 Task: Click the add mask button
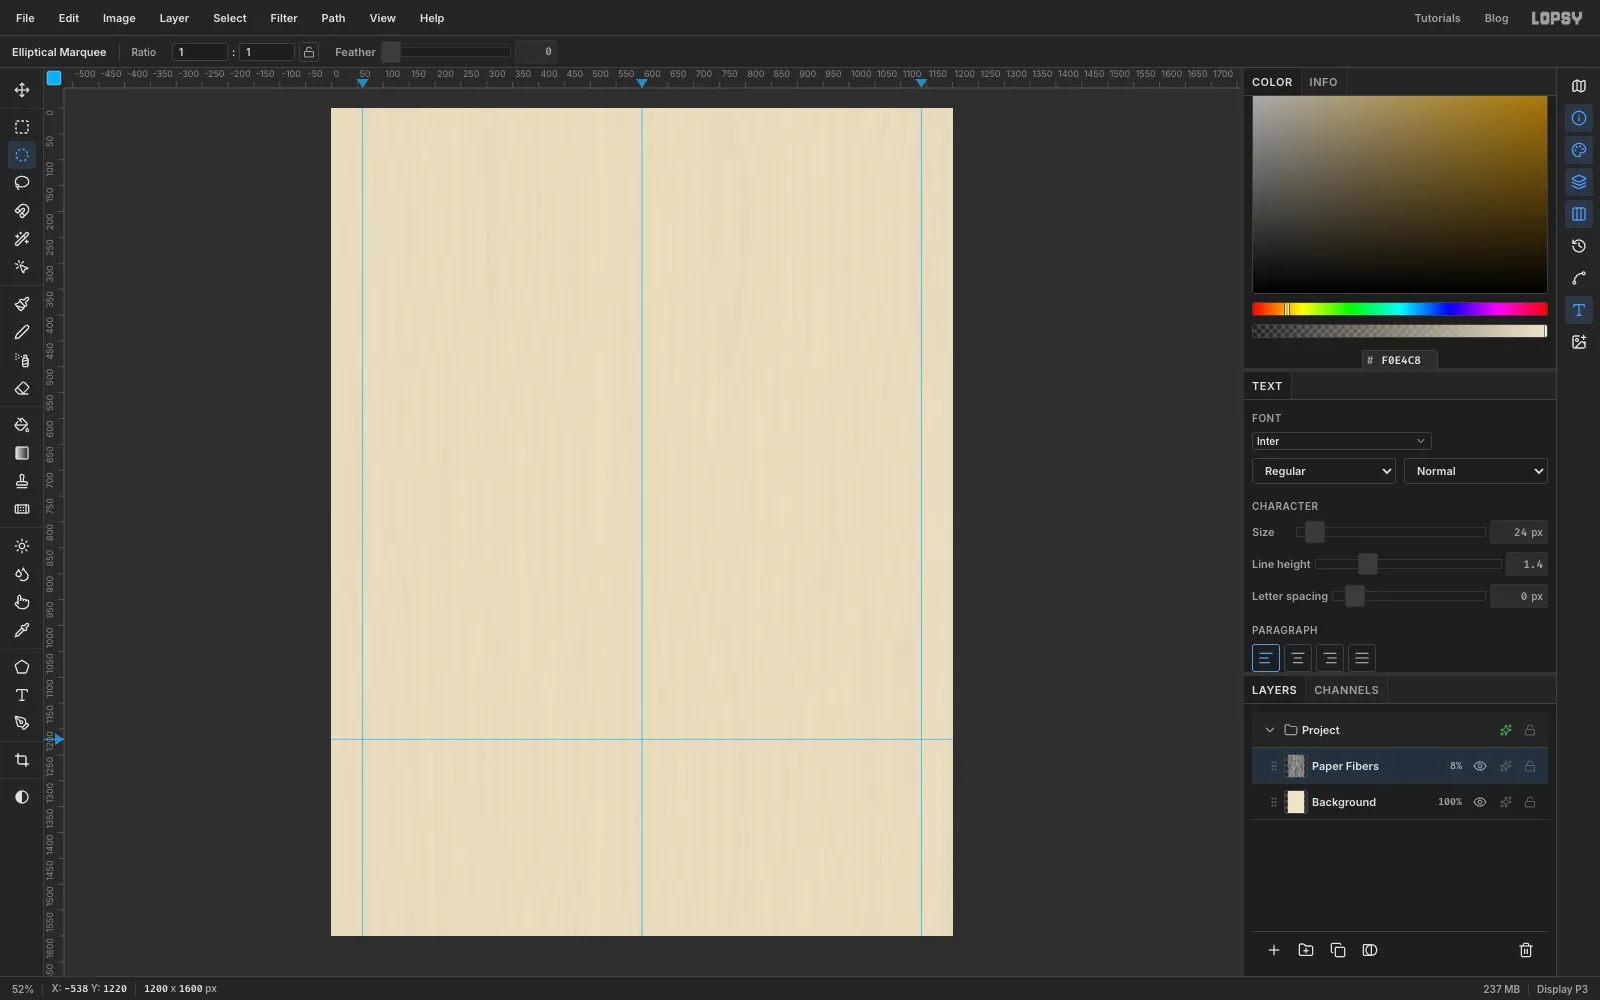[x=1370, y=950]
